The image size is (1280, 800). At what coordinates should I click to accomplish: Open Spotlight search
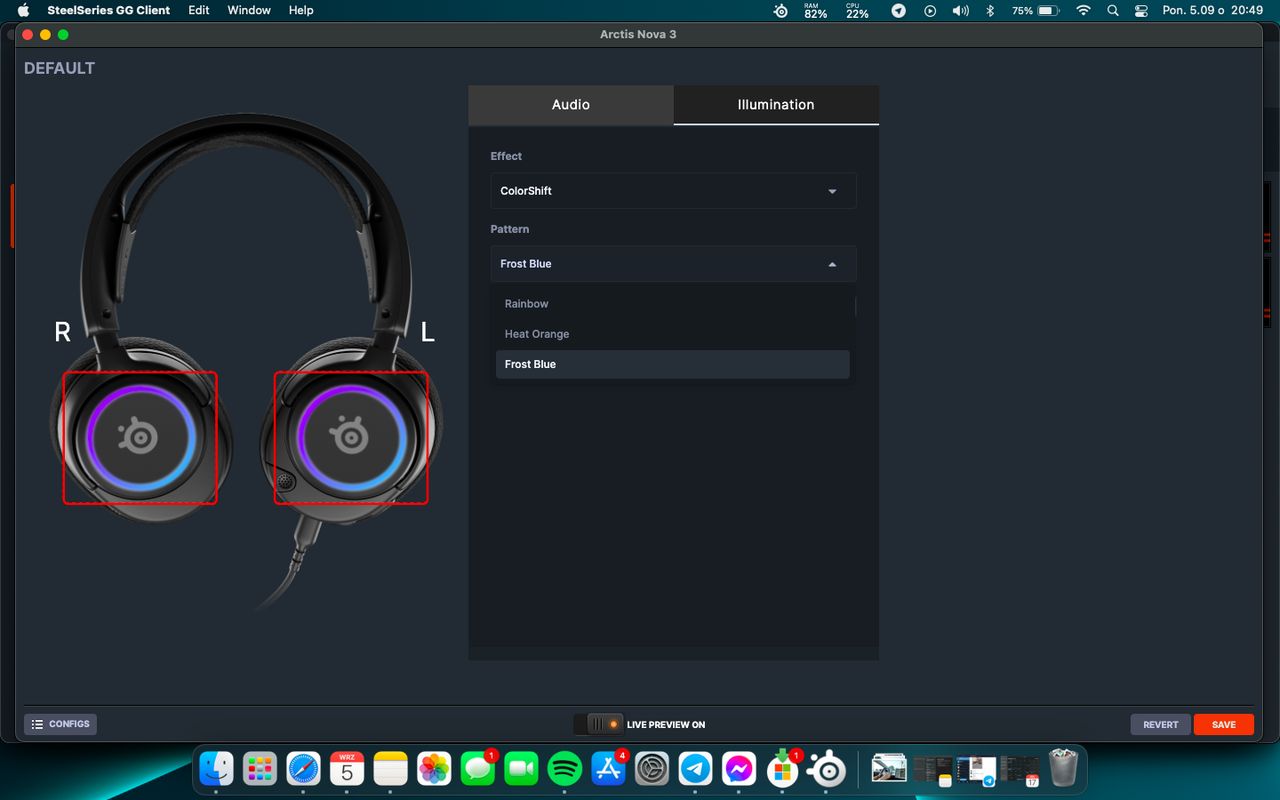[x=1113, y=10]
